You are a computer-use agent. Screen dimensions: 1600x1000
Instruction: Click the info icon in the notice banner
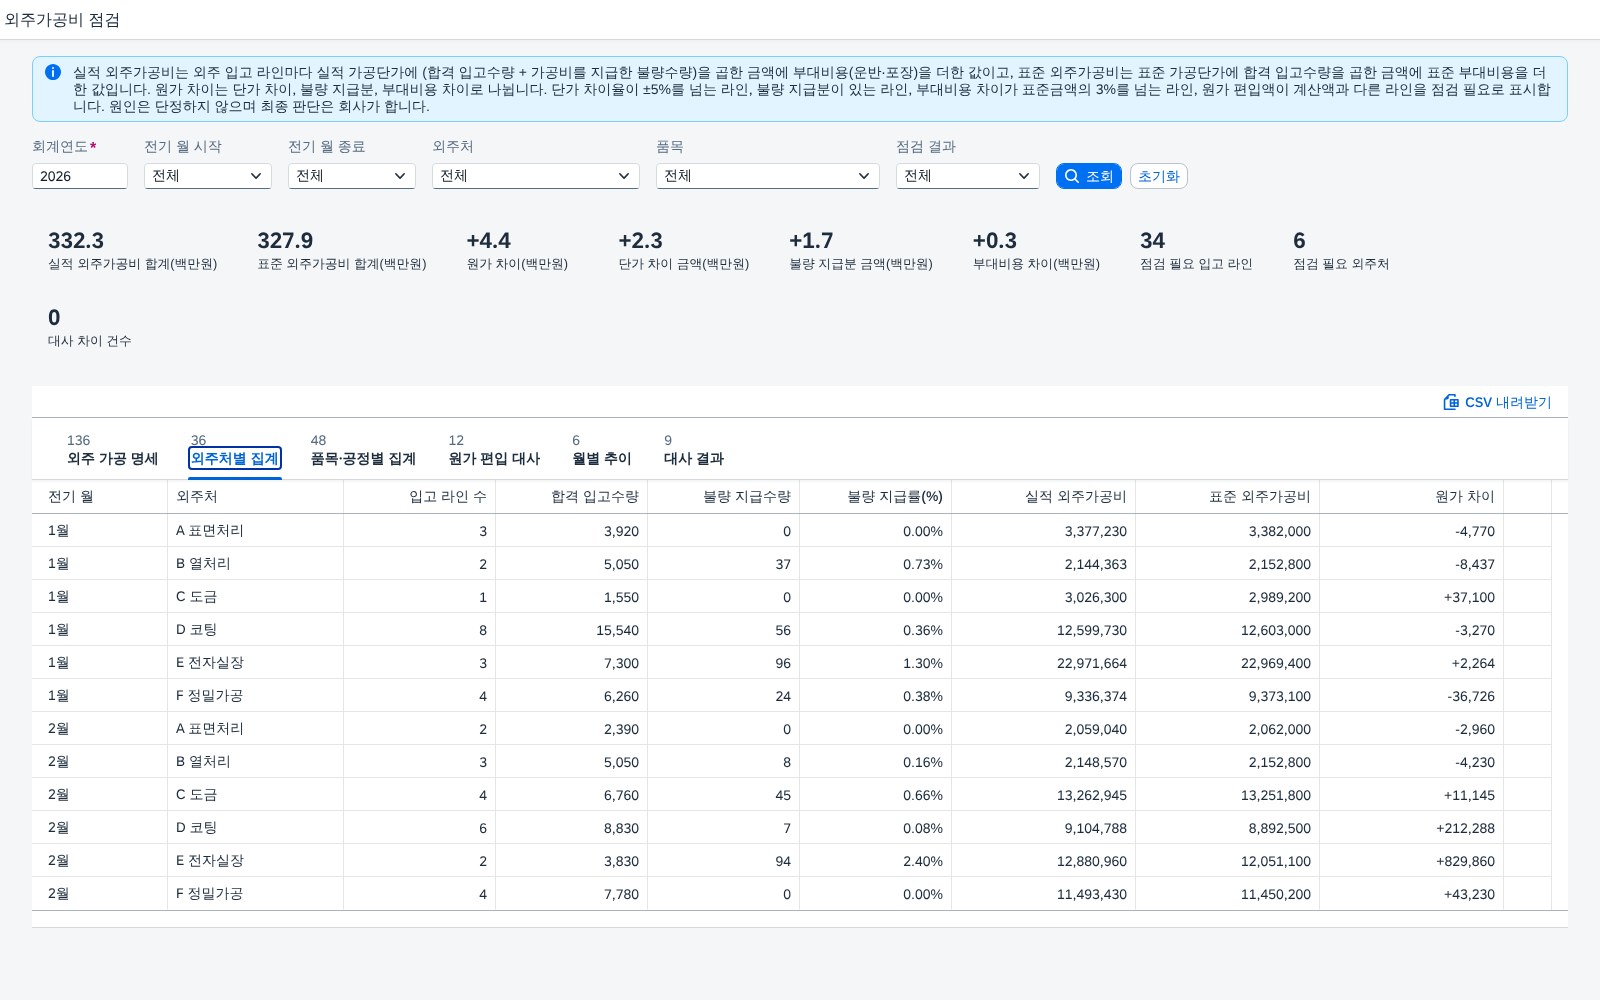[53, 72]
